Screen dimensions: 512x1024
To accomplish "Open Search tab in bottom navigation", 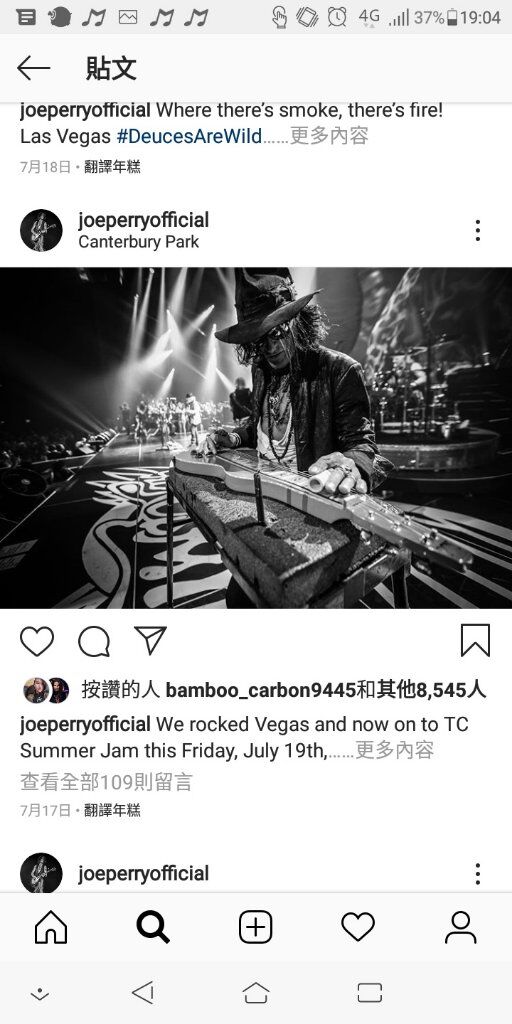I will point(153,927).
